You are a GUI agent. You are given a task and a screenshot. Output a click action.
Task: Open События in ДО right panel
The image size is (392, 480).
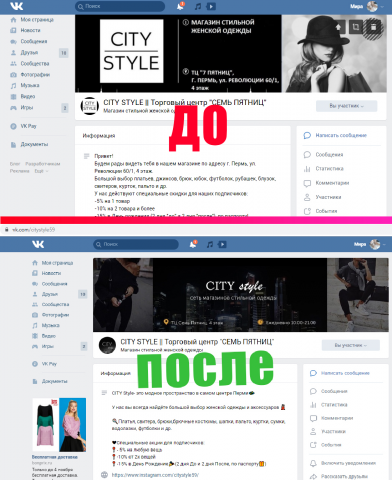pyautogui.click(x=320, y=211)
